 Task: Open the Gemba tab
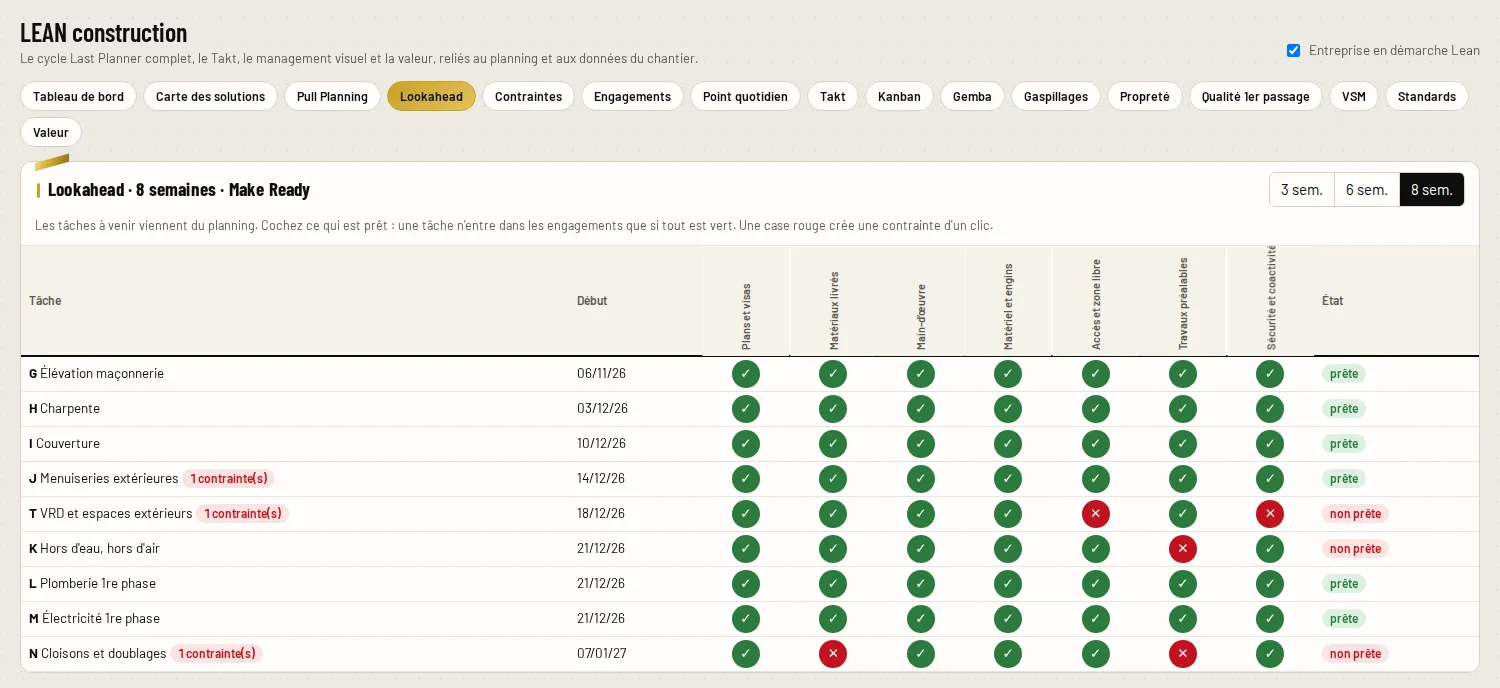click(x=972, y=97)
